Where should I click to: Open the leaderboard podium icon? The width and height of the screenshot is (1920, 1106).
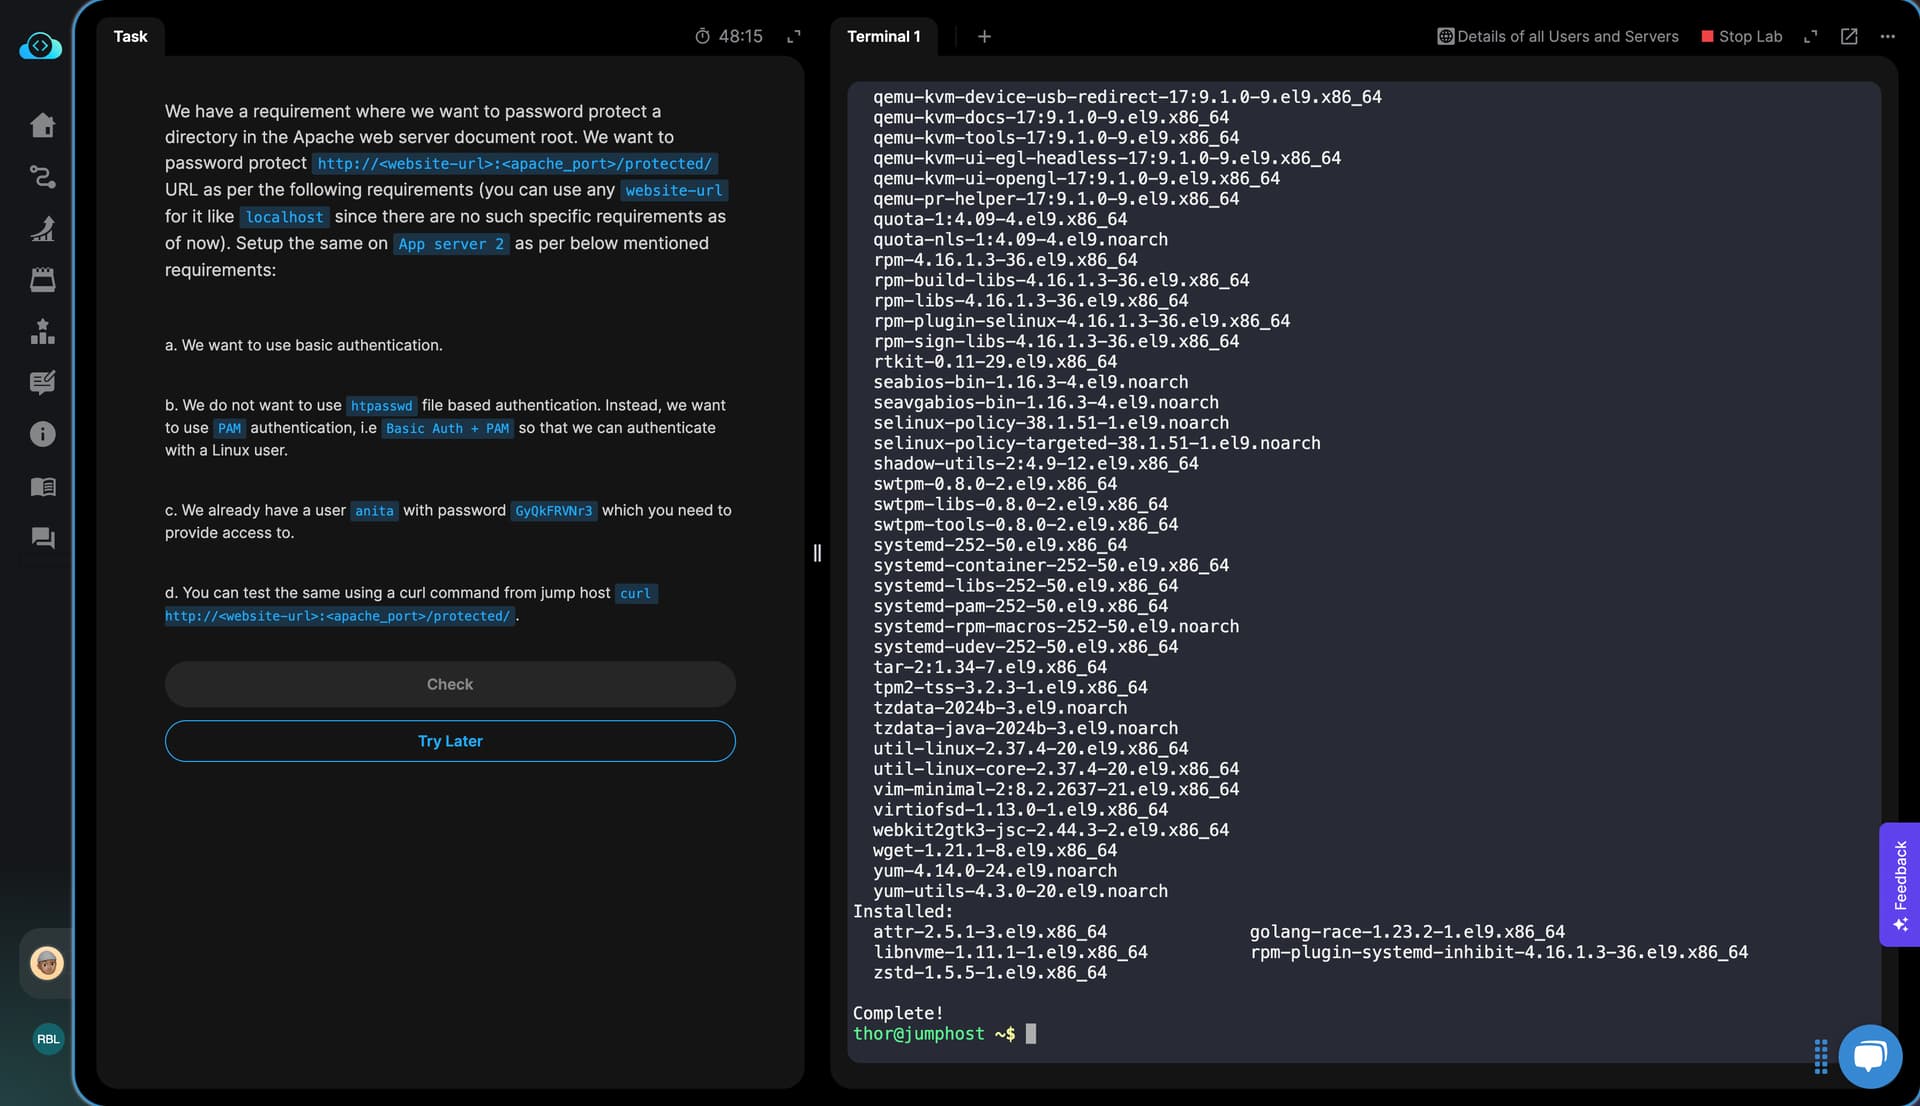pos(42,331)
